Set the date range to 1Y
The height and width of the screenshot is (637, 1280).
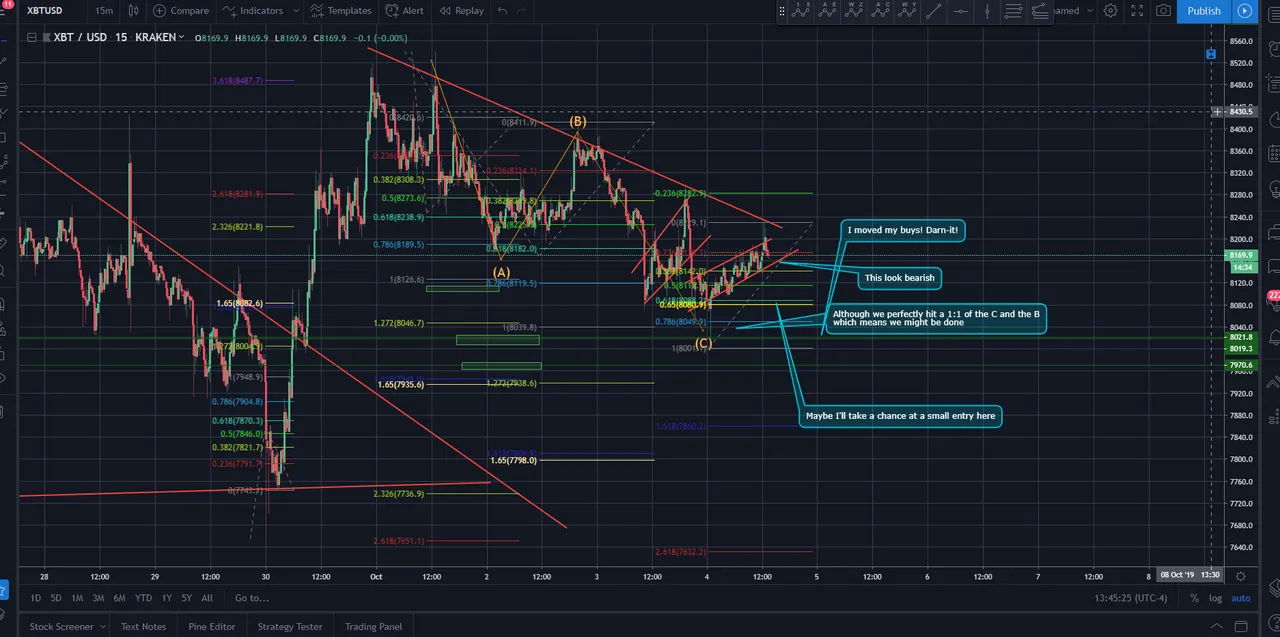167,598
